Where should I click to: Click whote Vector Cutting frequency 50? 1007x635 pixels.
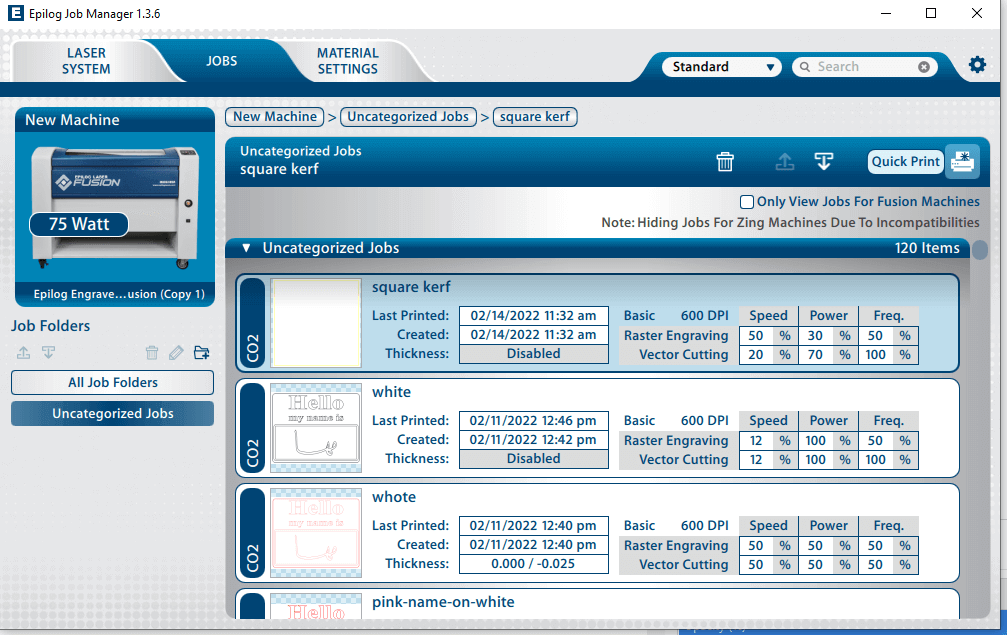(875, 564)
